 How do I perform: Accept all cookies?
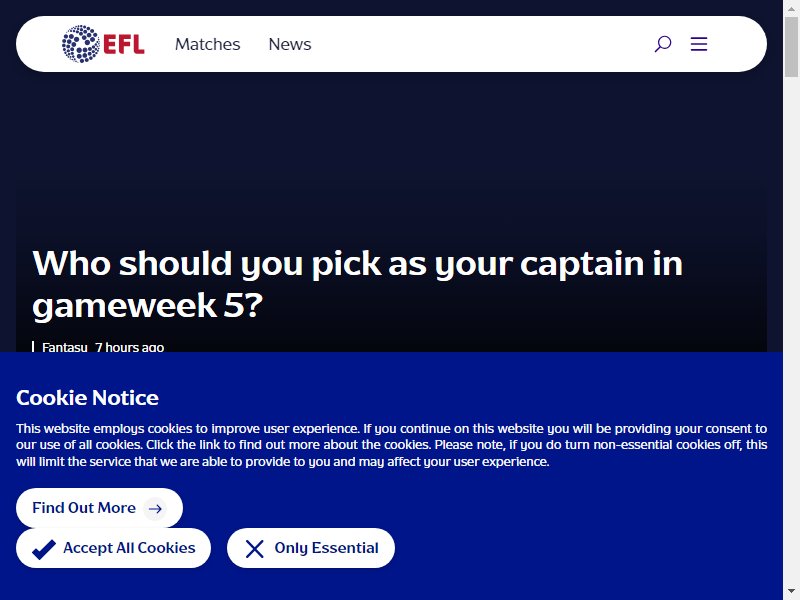tap(113, 548)
